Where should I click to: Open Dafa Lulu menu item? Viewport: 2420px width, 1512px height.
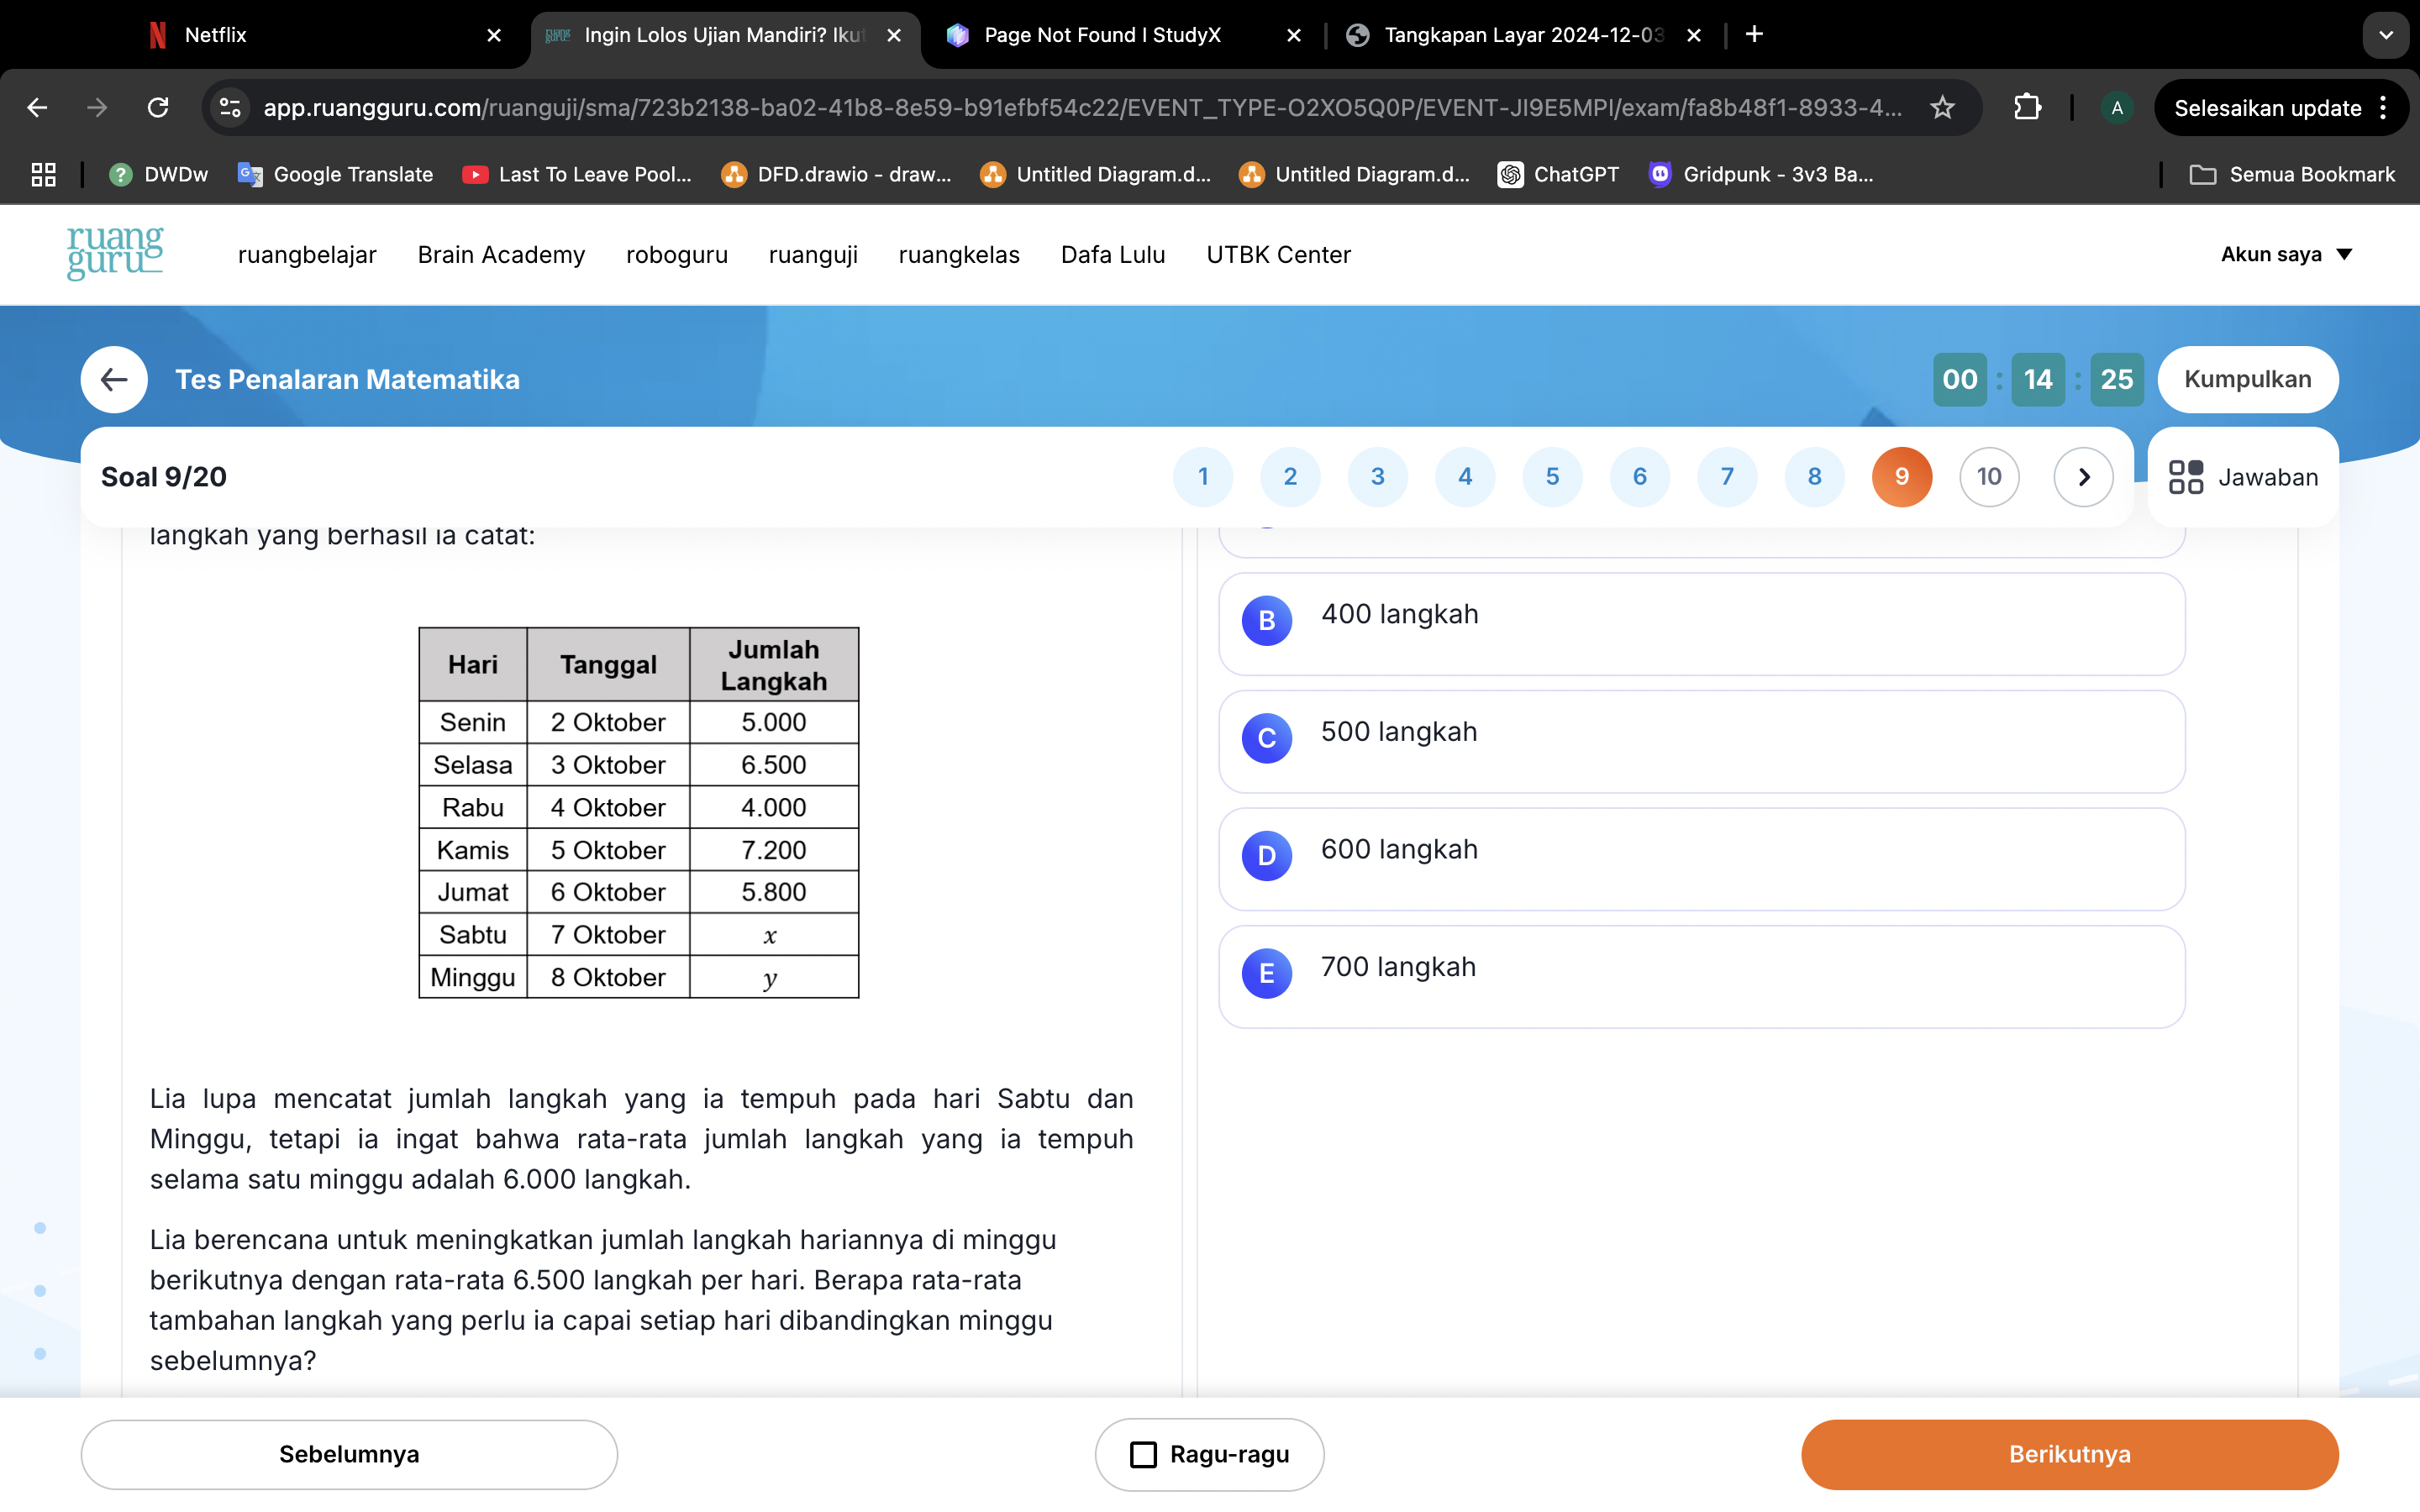click(x=1113, y=254)
